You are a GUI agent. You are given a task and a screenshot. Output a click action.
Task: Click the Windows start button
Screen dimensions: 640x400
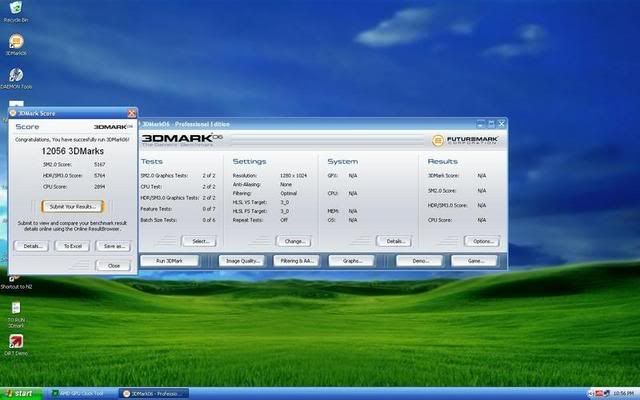click(x=21, y=393)
